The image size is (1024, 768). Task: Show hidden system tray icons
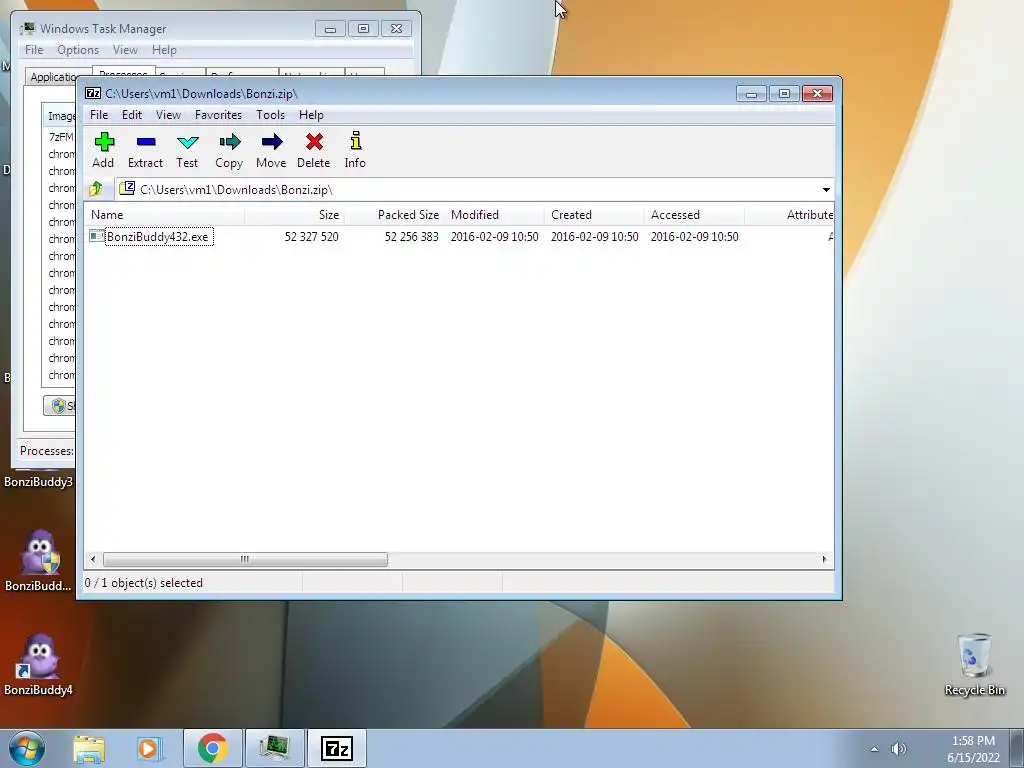[x=874, y=749]
